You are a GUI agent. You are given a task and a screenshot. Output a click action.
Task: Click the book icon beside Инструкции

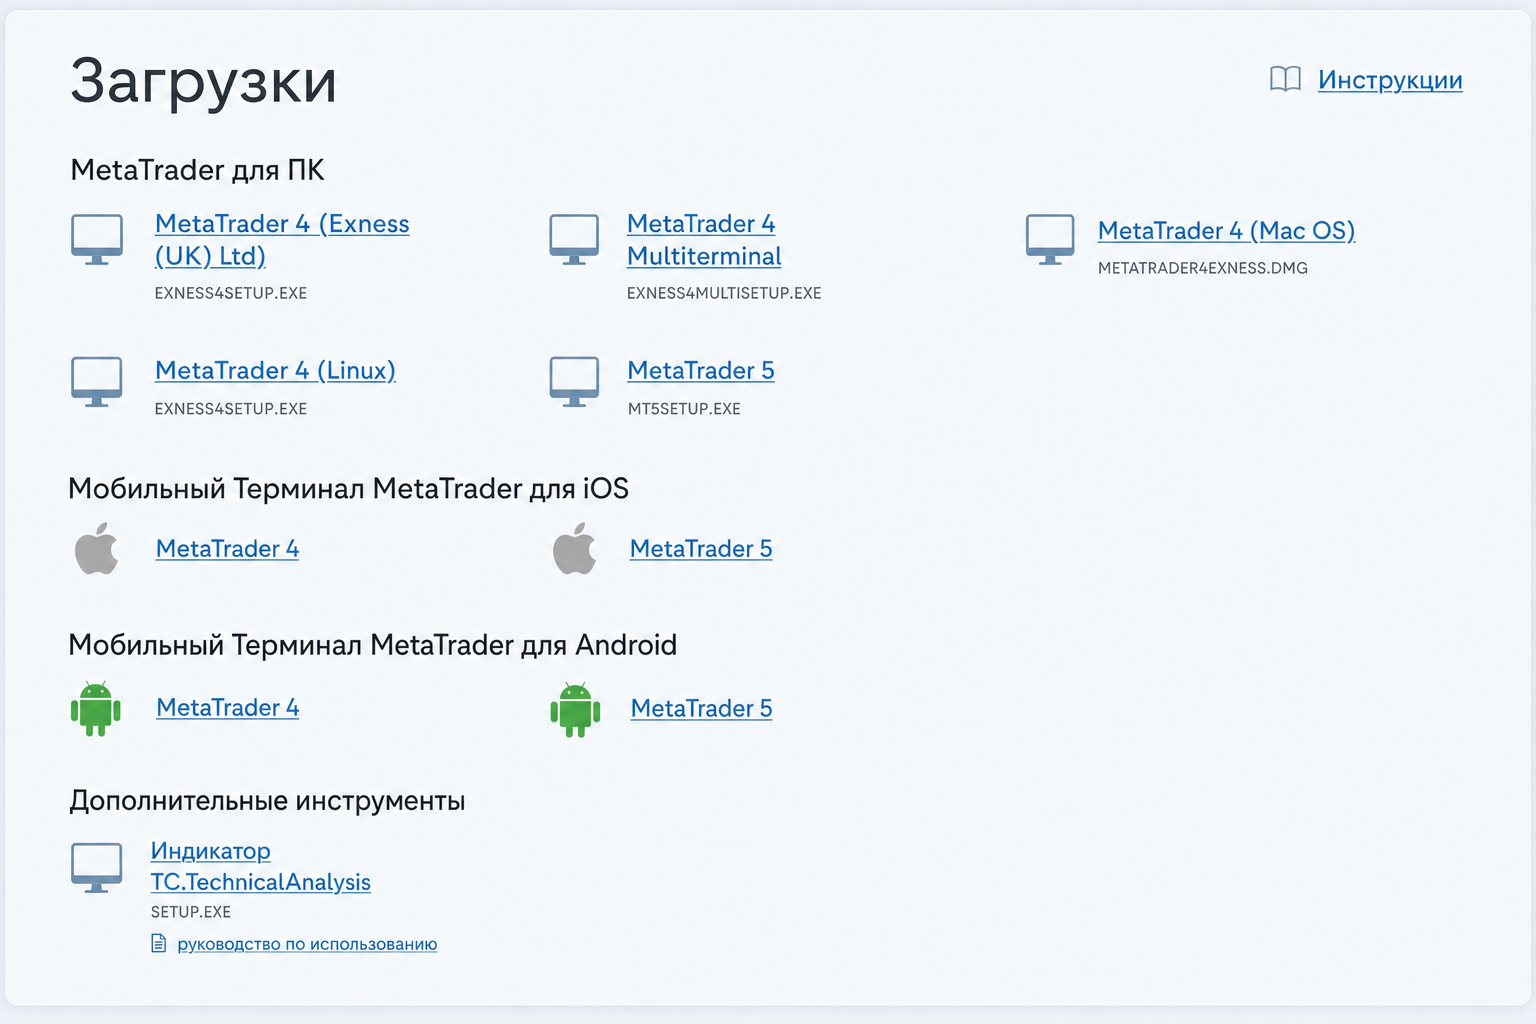click(x=1285, y=79)
